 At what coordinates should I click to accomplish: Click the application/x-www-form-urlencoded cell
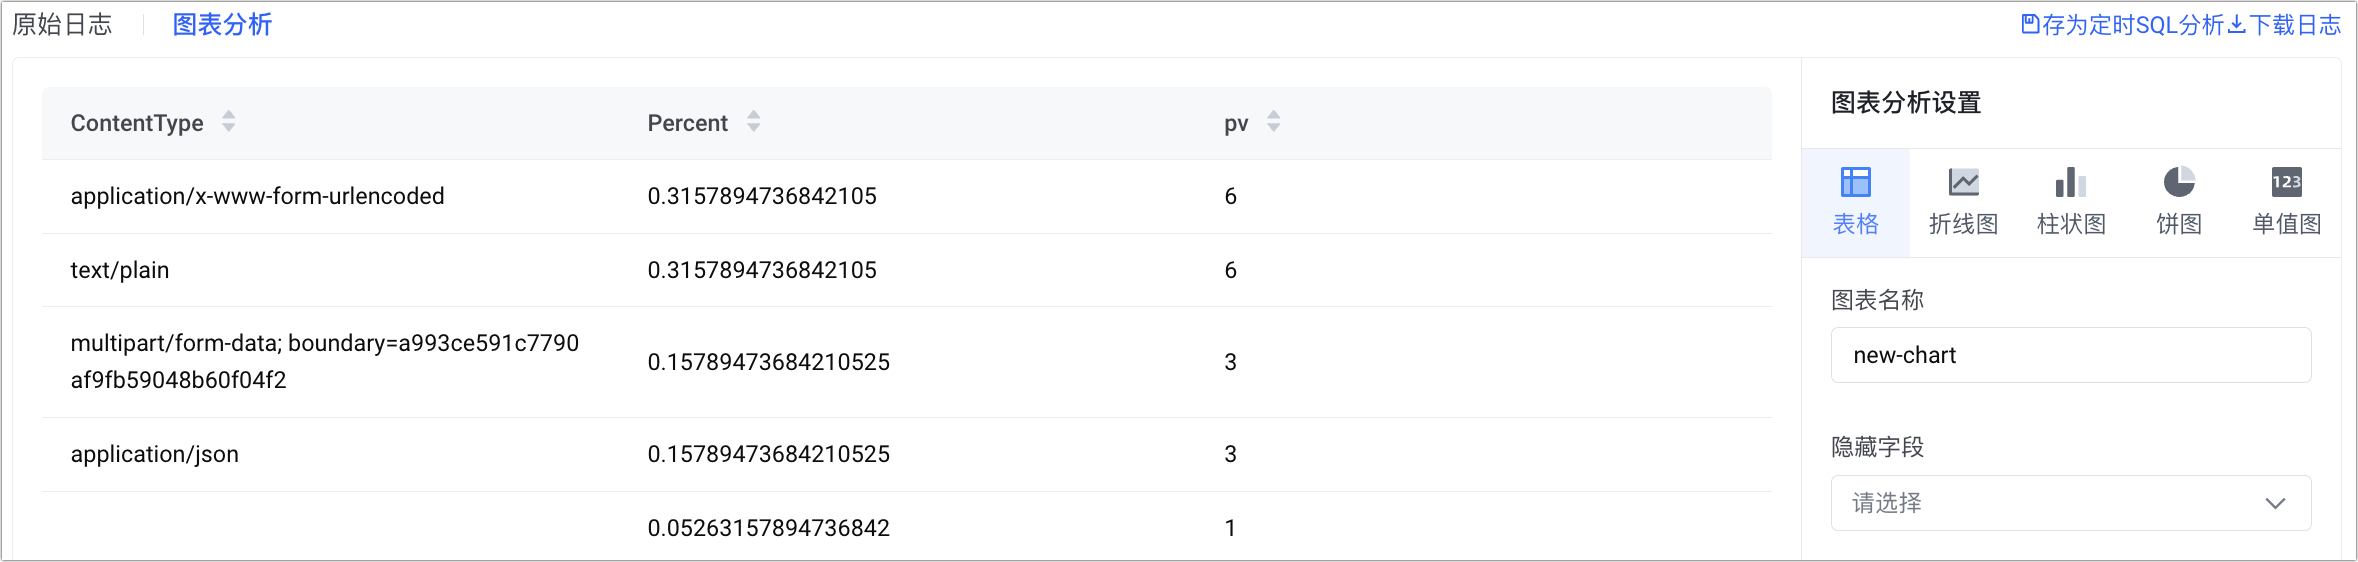coord(257,196)
